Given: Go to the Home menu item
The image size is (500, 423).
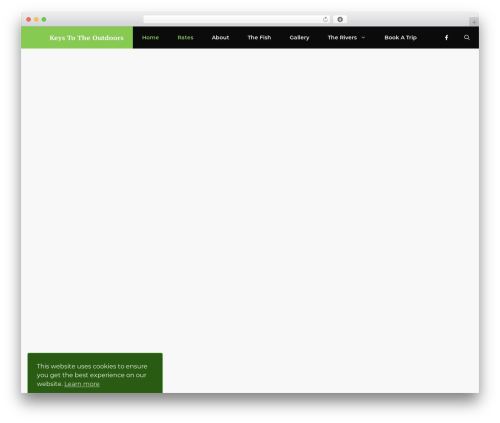Looking at the screenshot, I should pyautogui.click(x=150, y=38).
